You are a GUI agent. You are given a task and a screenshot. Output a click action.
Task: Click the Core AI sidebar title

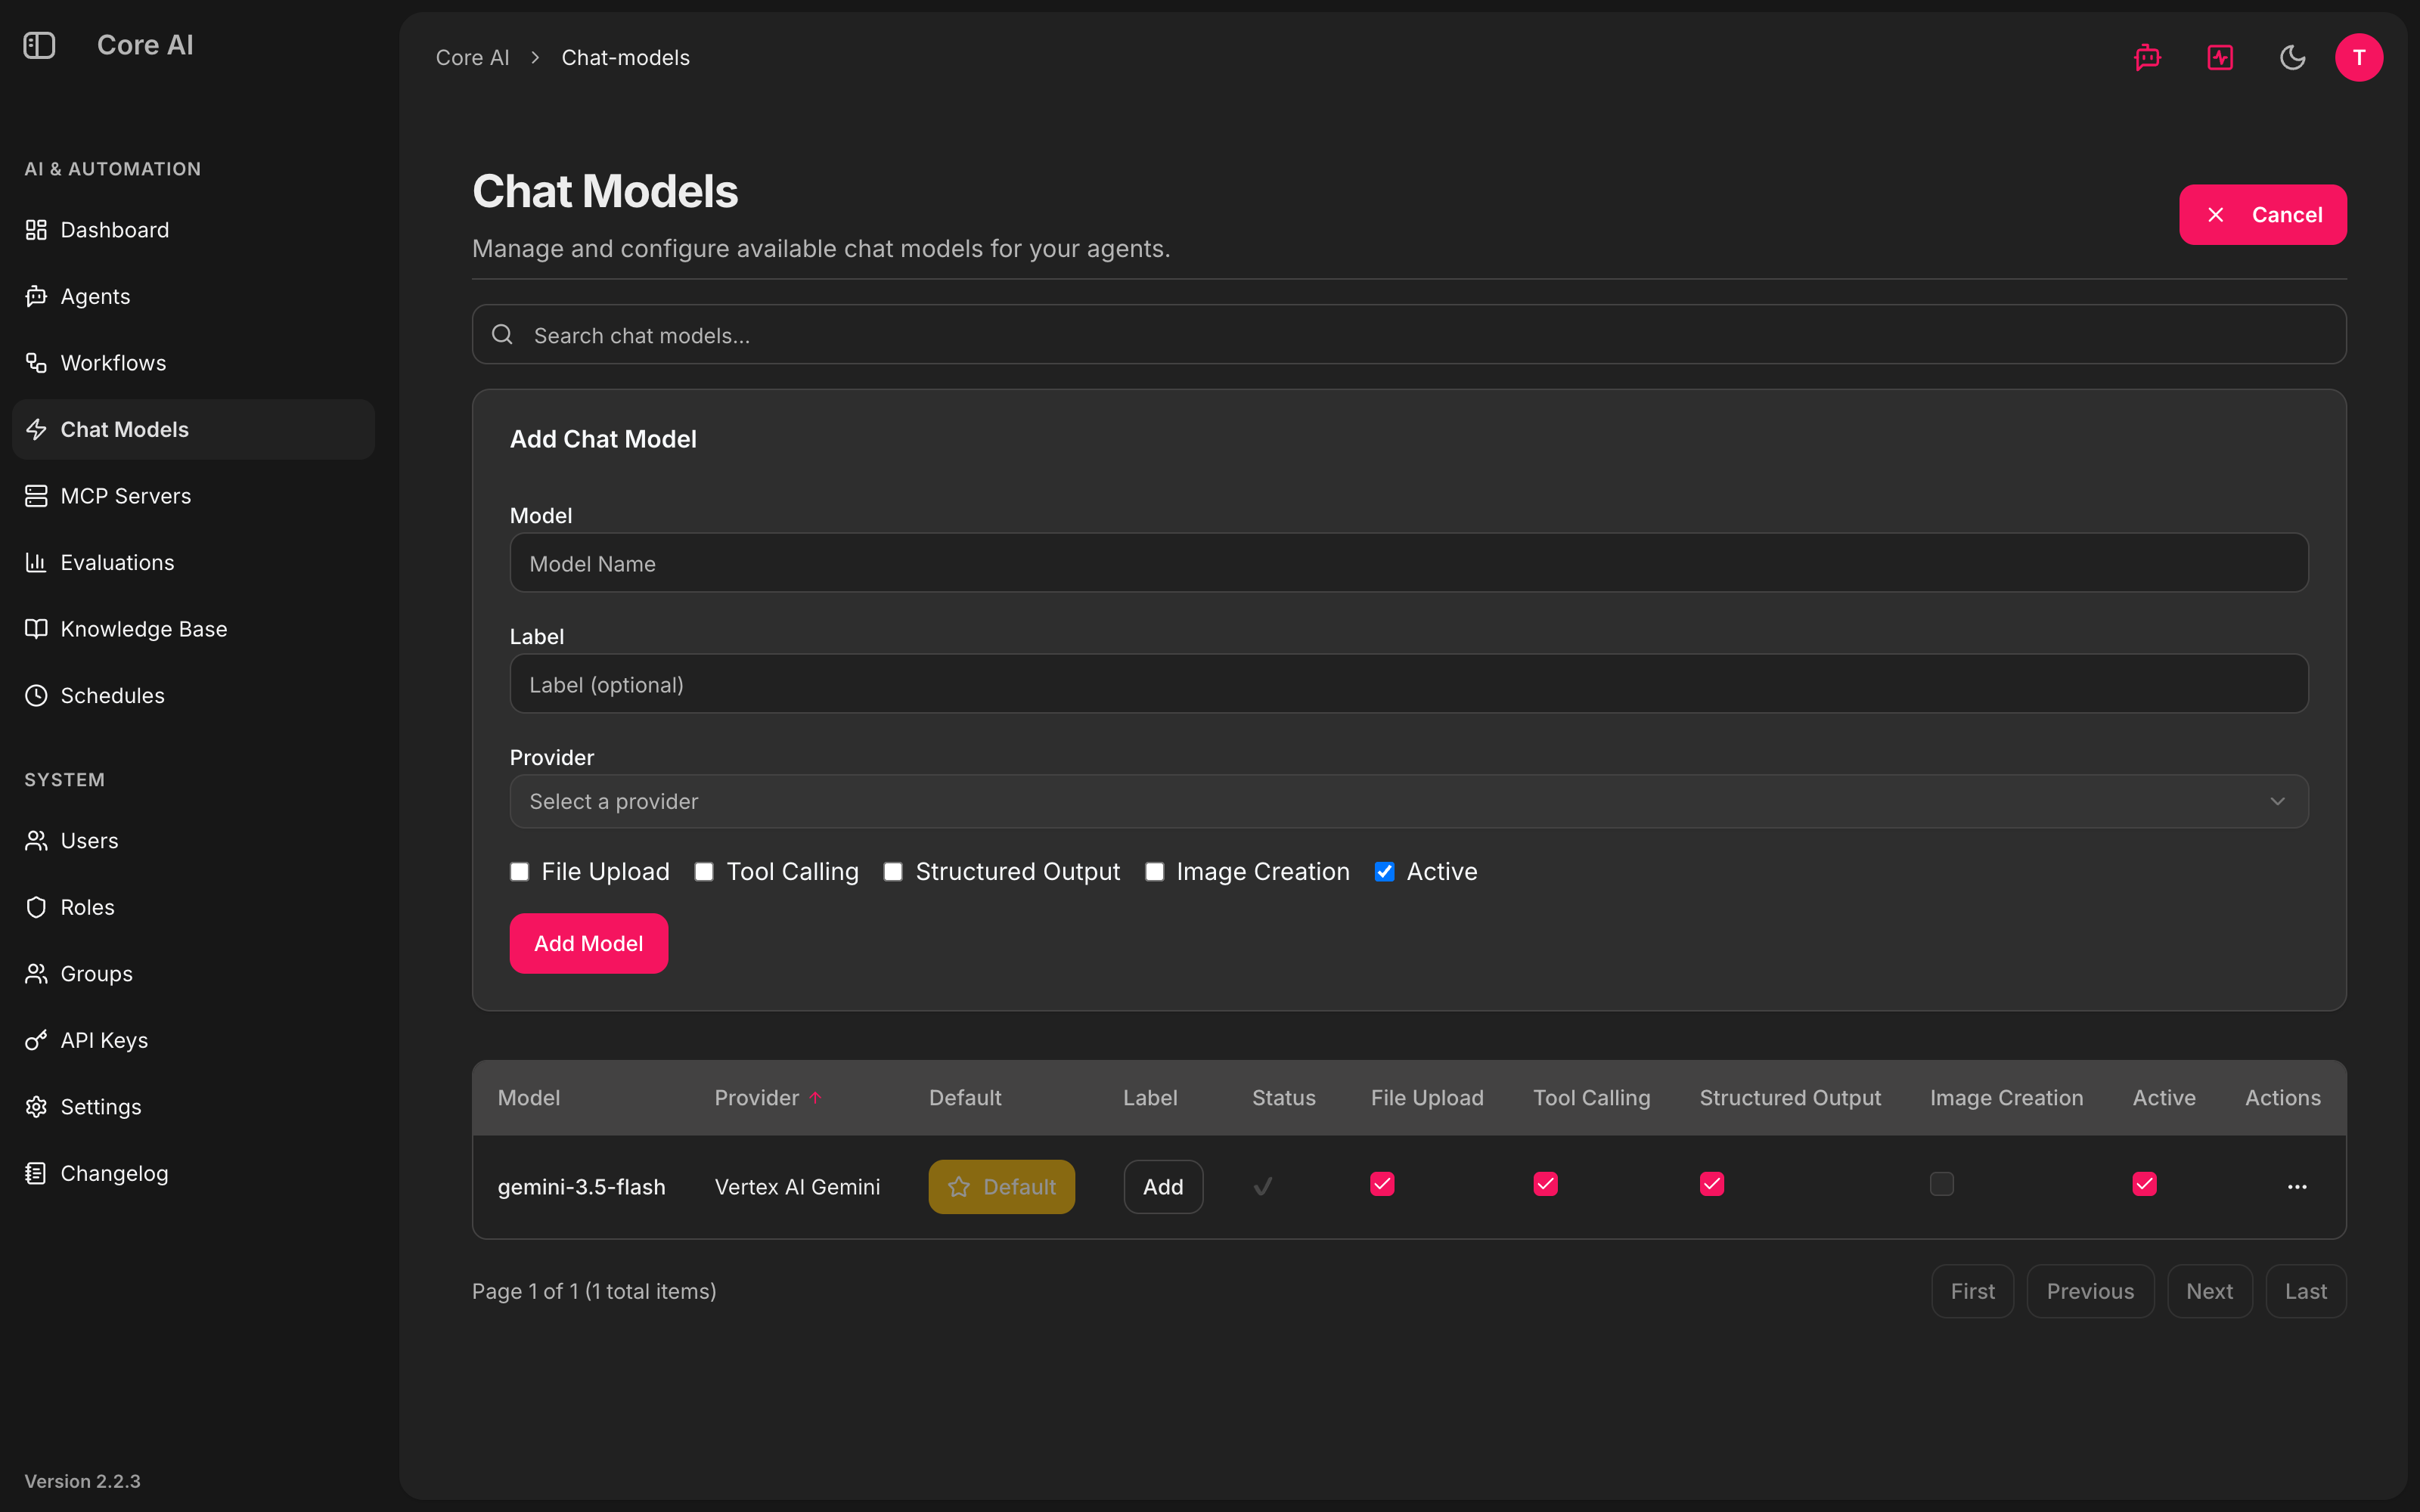145,45
